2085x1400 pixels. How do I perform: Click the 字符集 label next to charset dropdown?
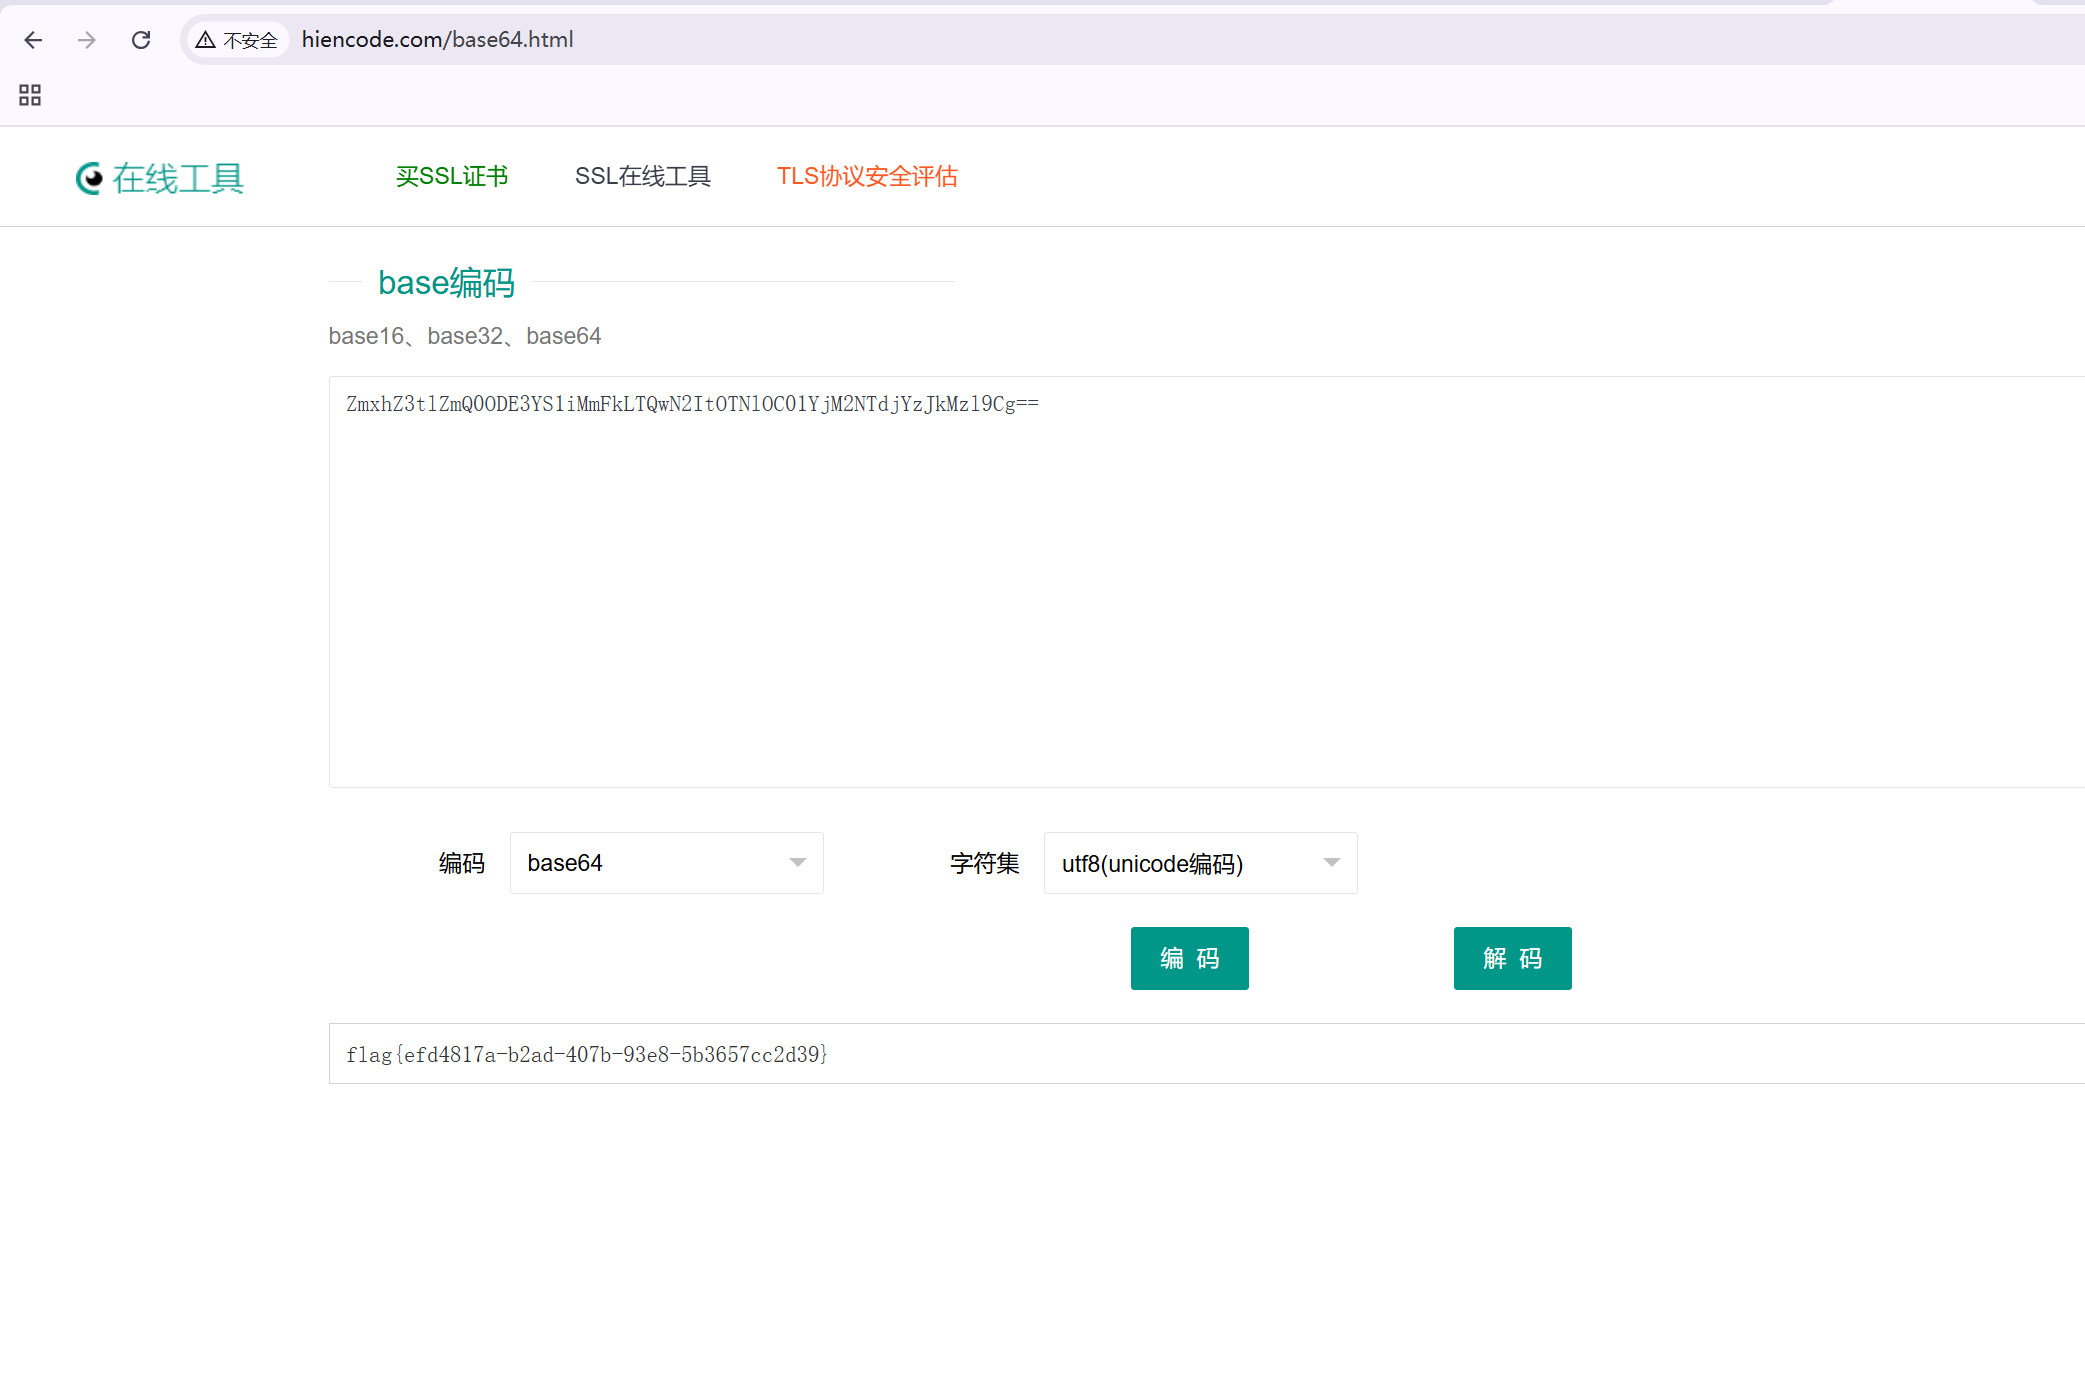[984, 862]
